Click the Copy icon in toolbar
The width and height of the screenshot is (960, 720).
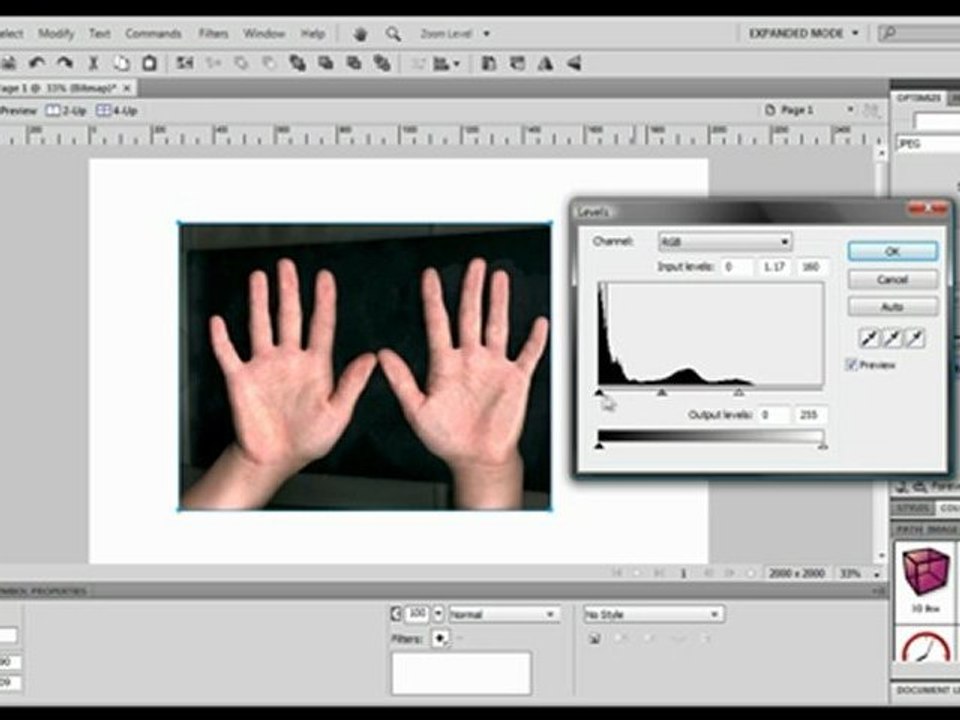pyautogui.click(x=122, y=63)
